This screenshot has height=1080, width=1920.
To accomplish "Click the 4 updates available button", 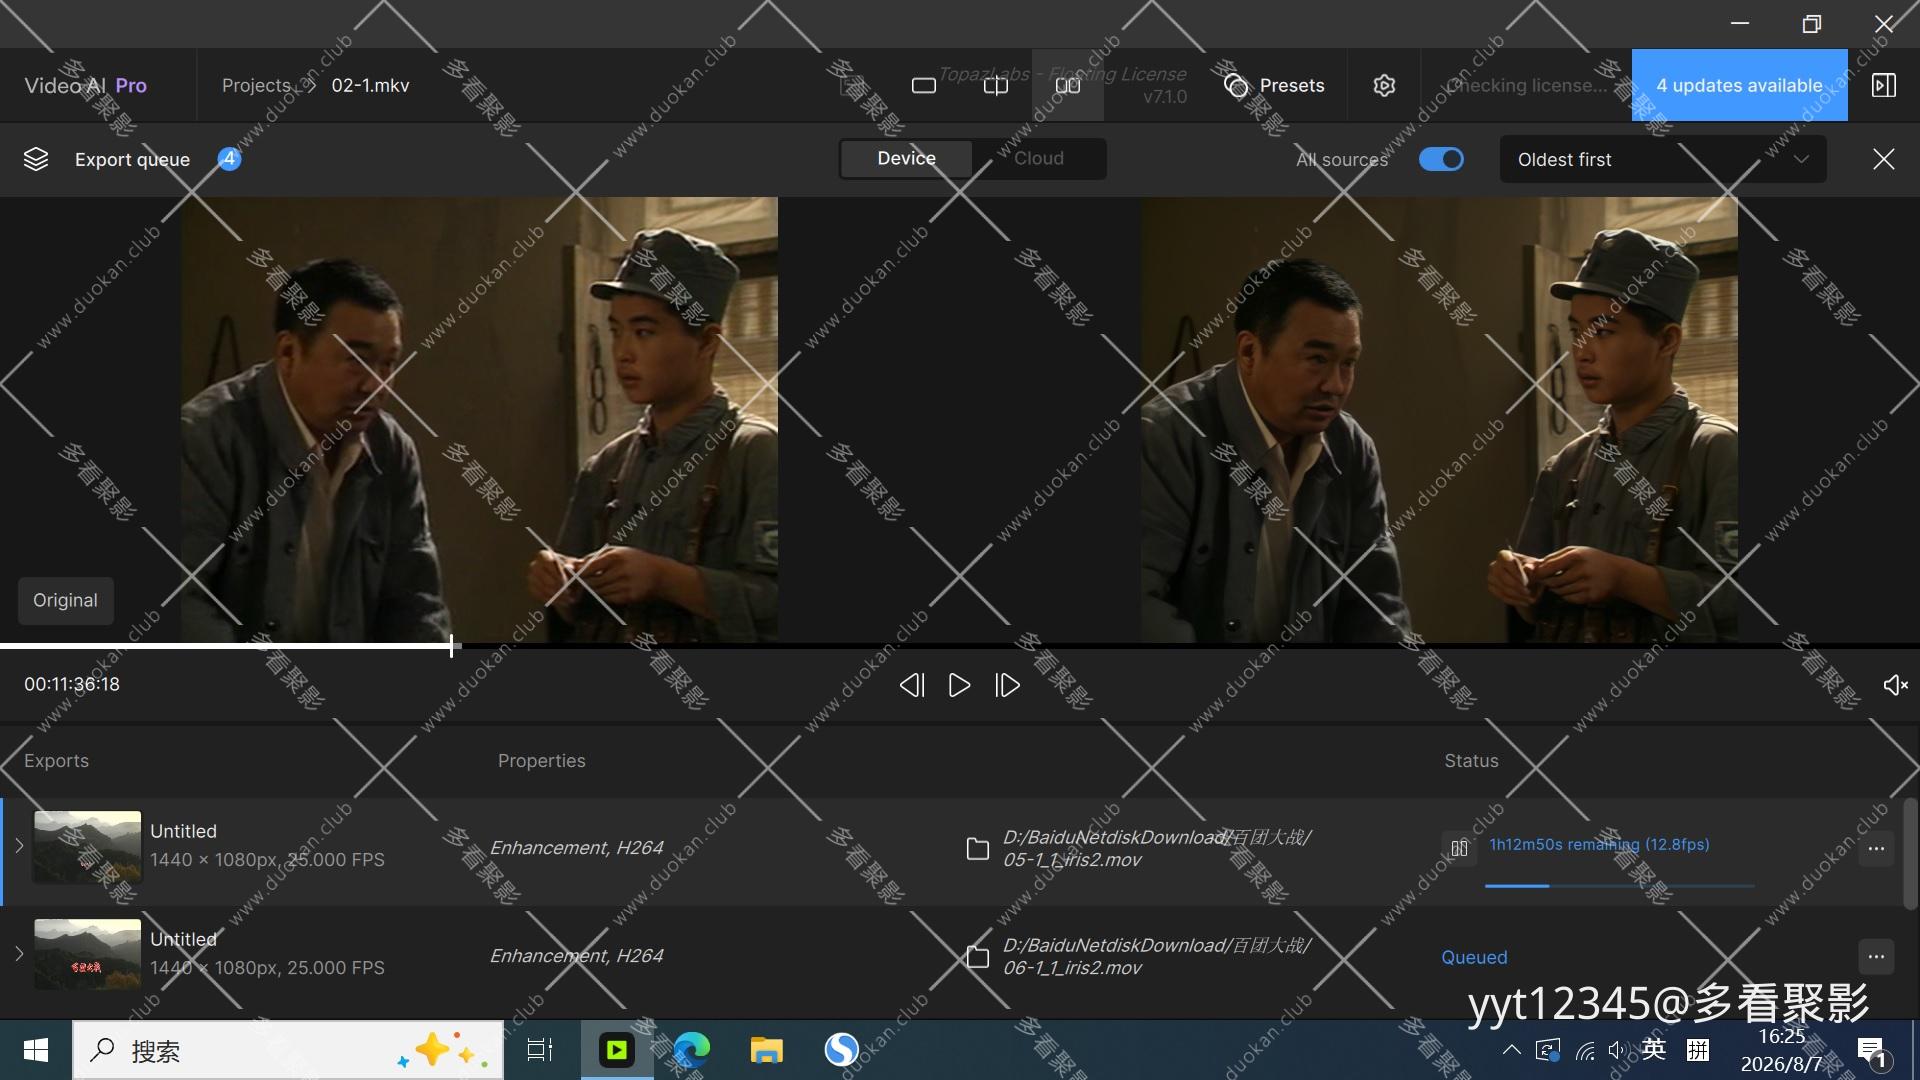I will click(1739, 85).
